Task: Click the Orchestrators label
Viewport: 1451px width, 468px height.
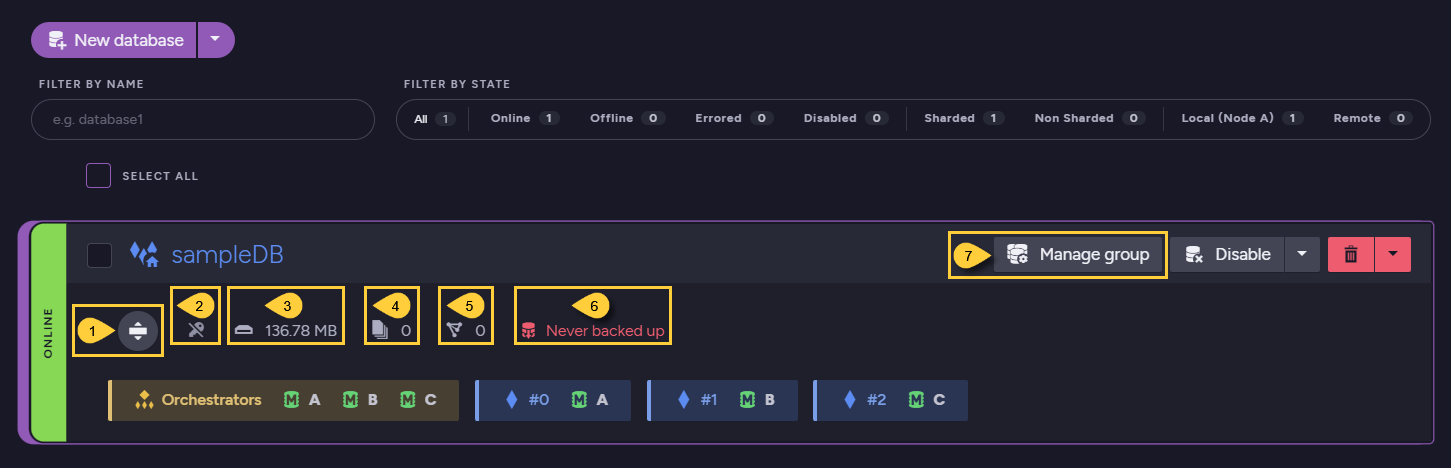Action: 211,400
